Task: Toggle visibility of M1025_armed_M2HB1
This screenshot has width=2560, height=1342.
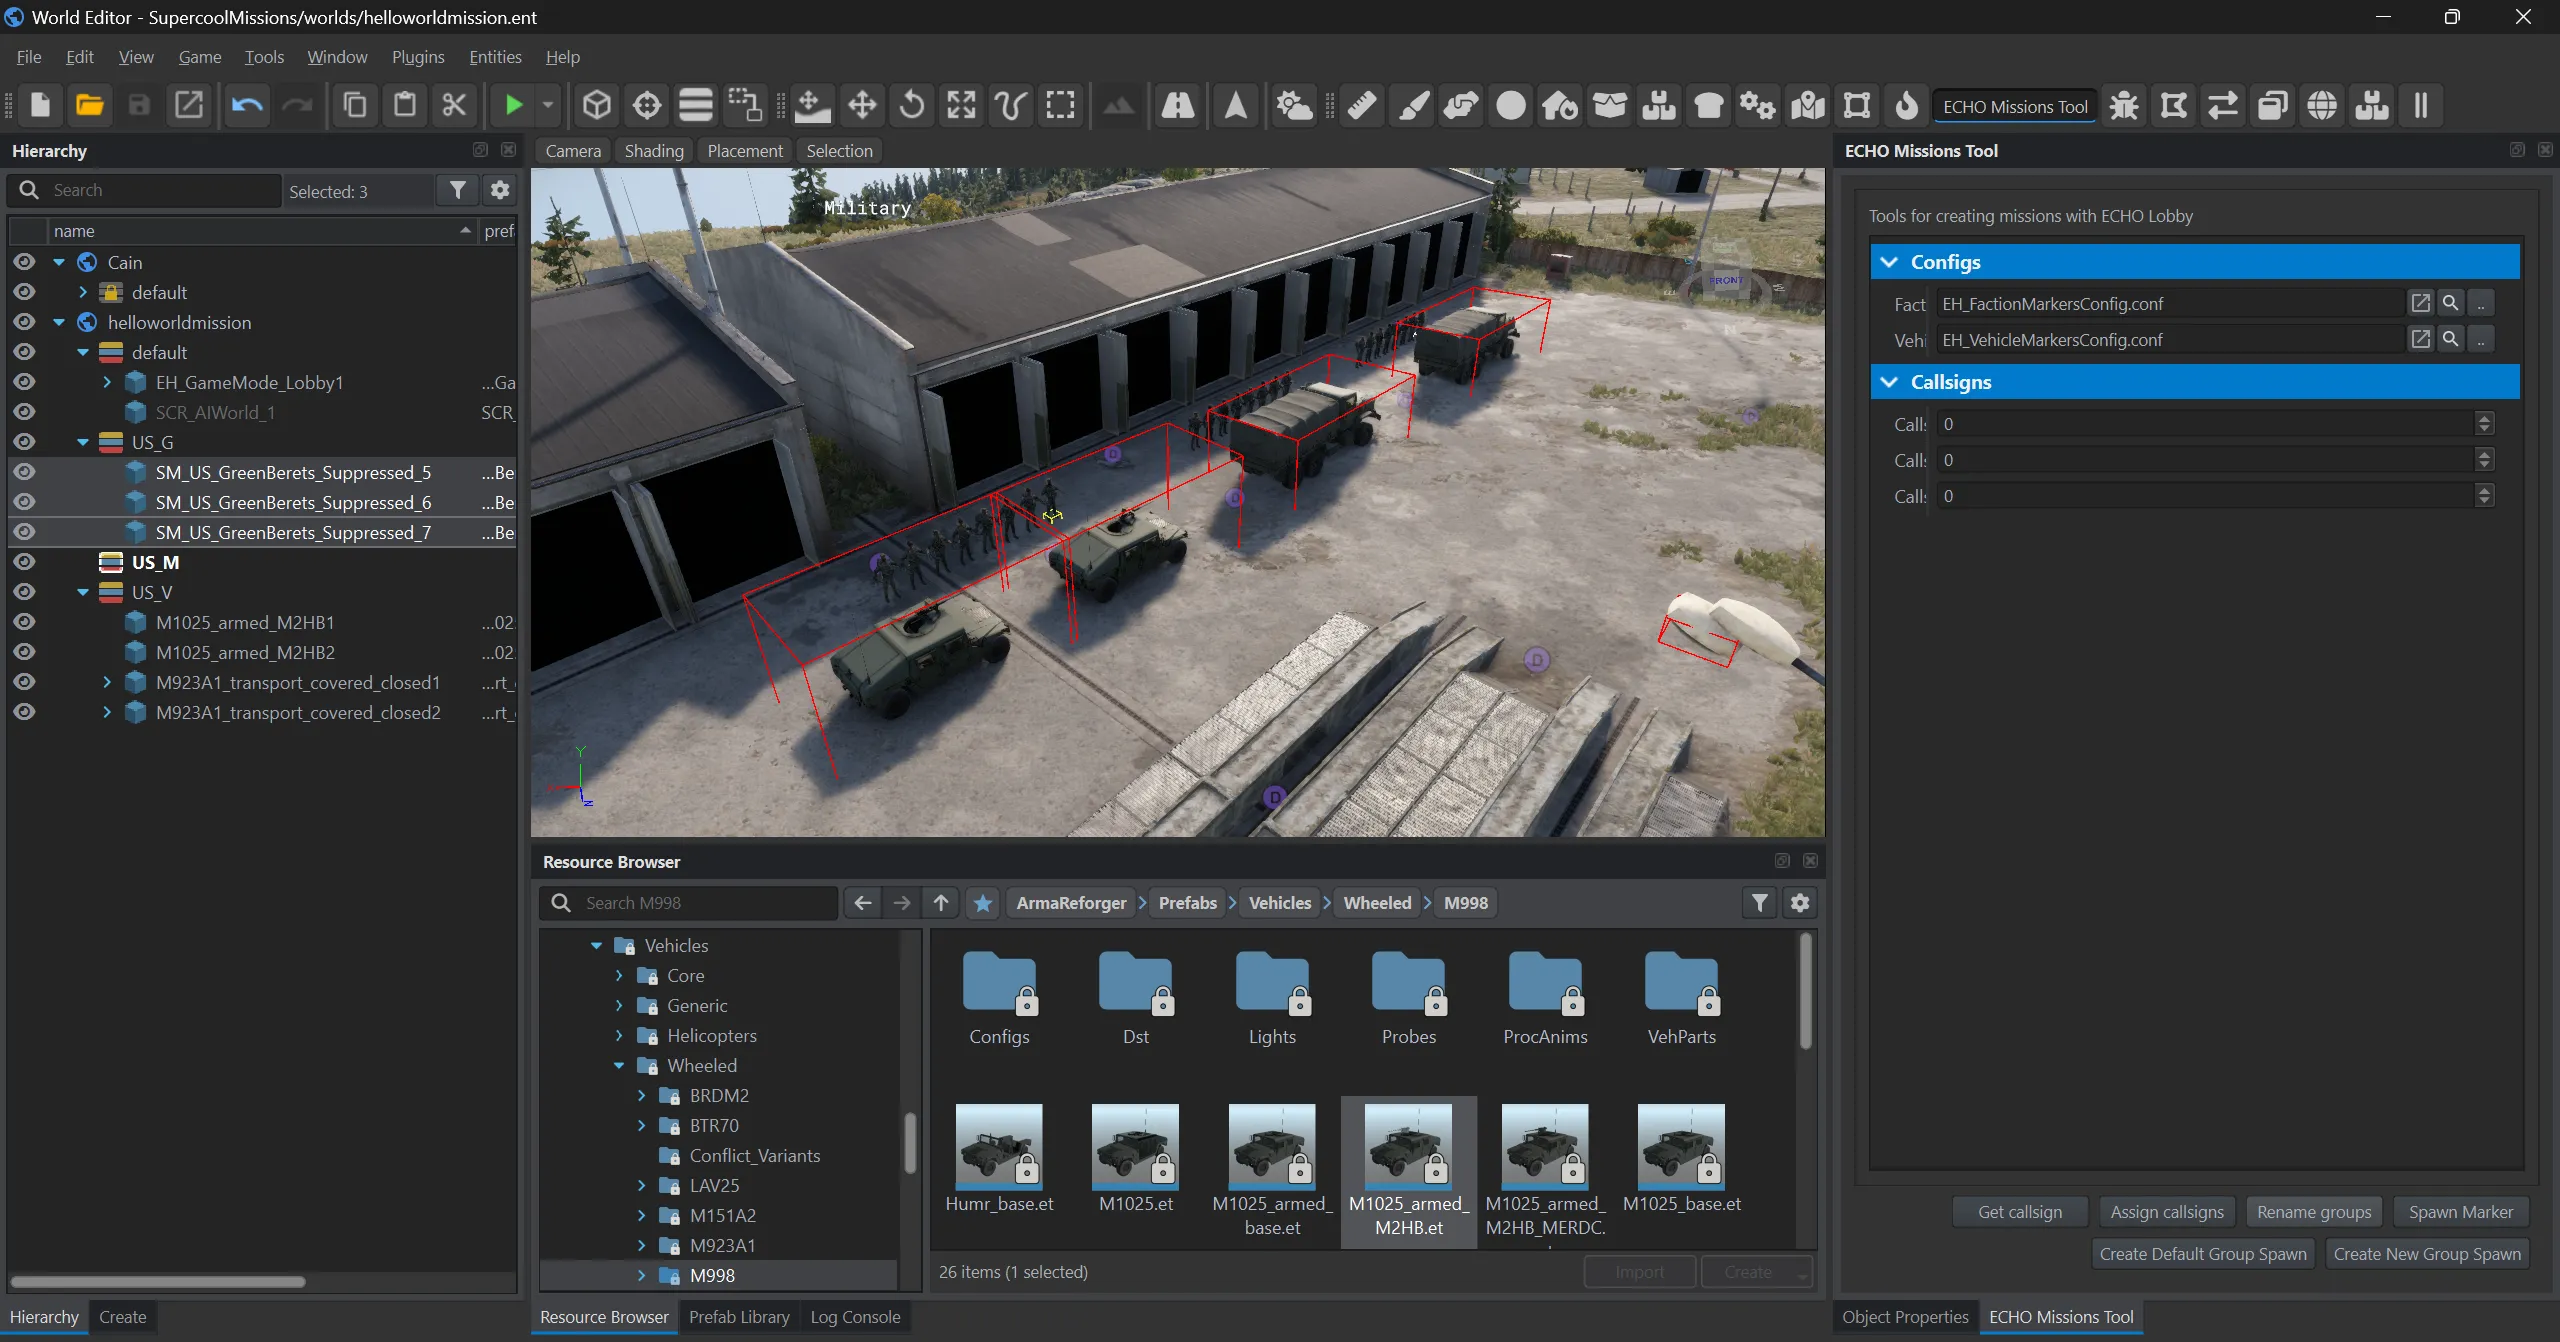Action: tap(24, 622)
